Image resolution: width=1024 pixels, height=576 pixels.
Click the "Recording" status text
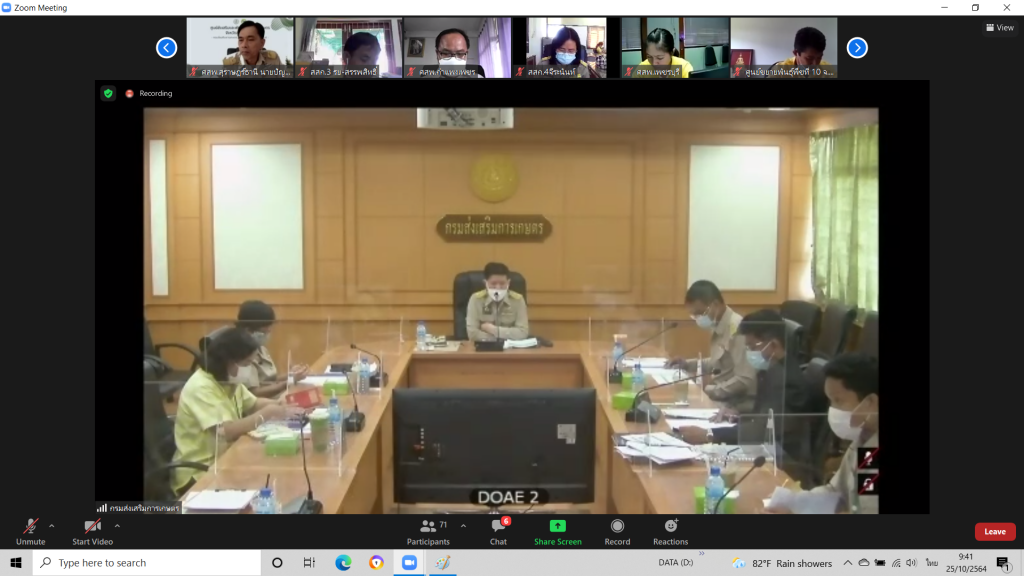[x=155, y=93]
